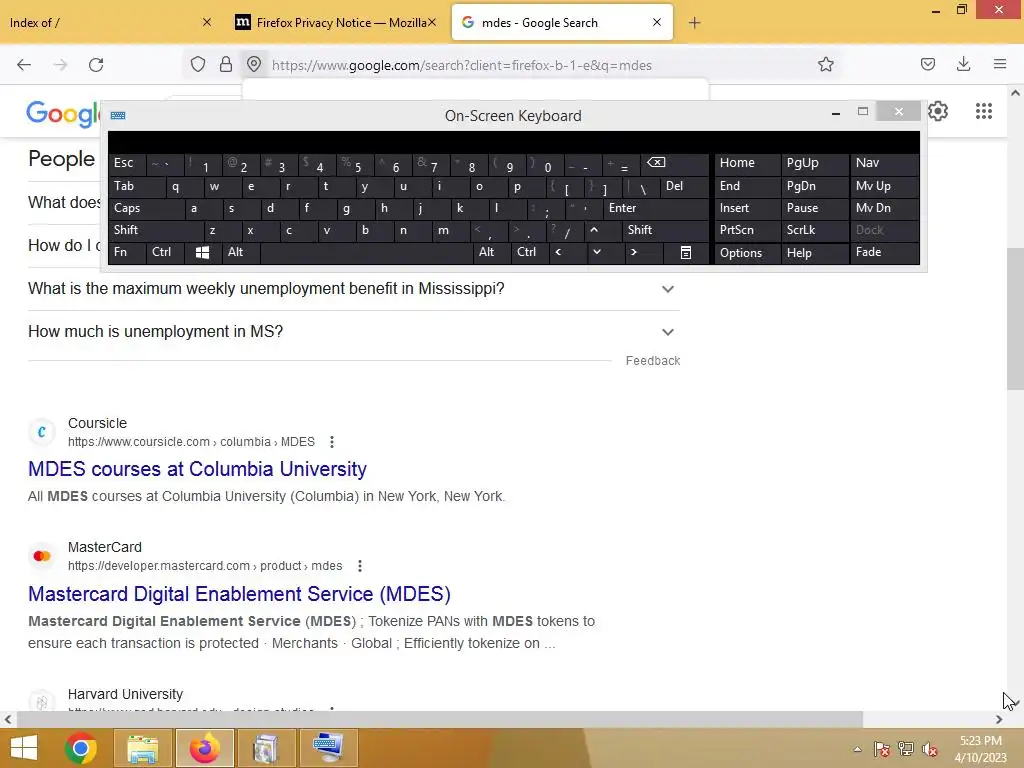
Task: Click the vertical scrollbar thumb
Action: (1015, 319)
